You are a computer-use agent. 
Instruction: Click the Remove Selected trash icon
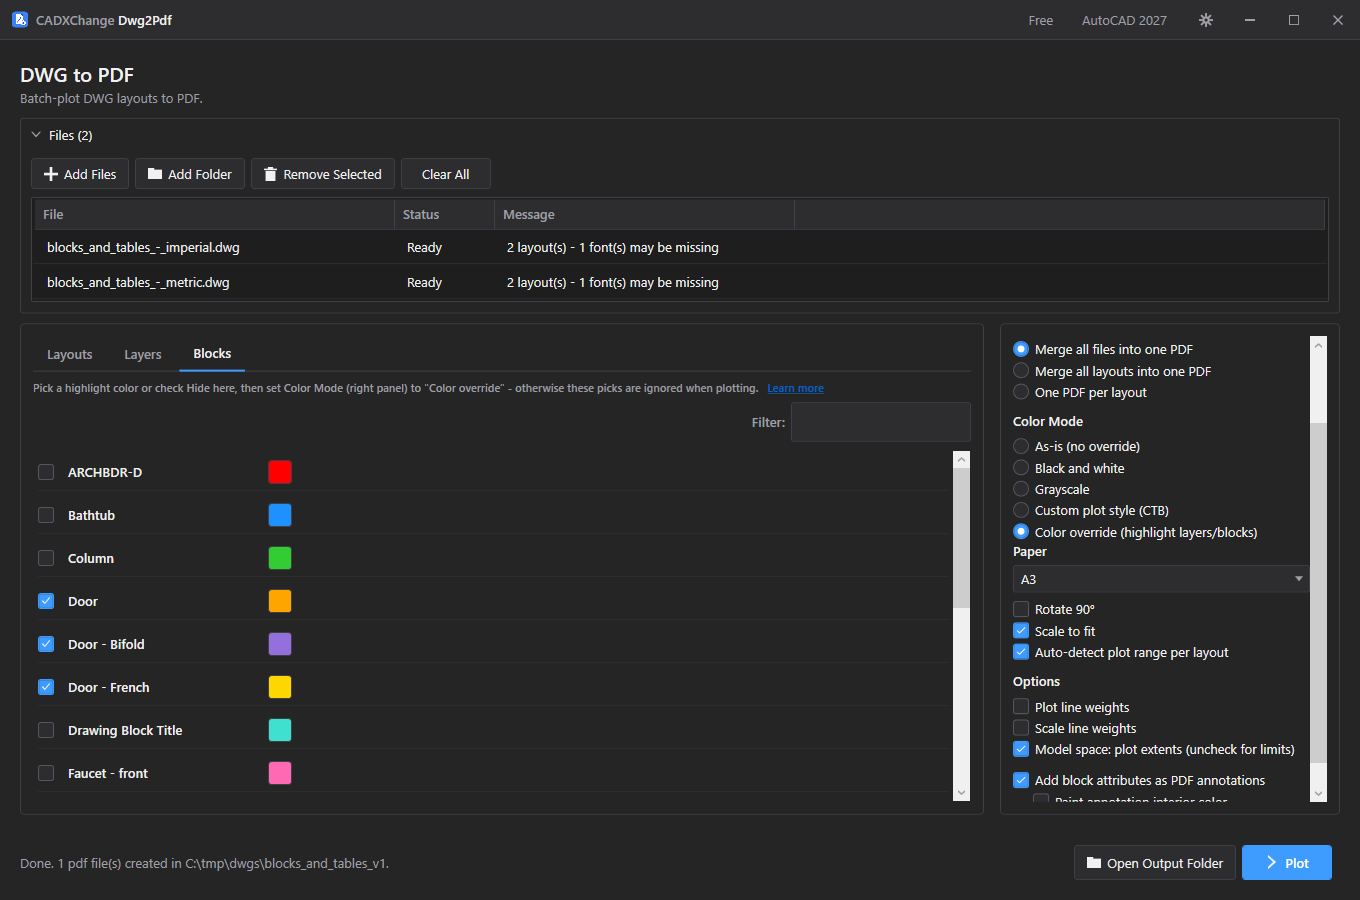tap(270, 174)
